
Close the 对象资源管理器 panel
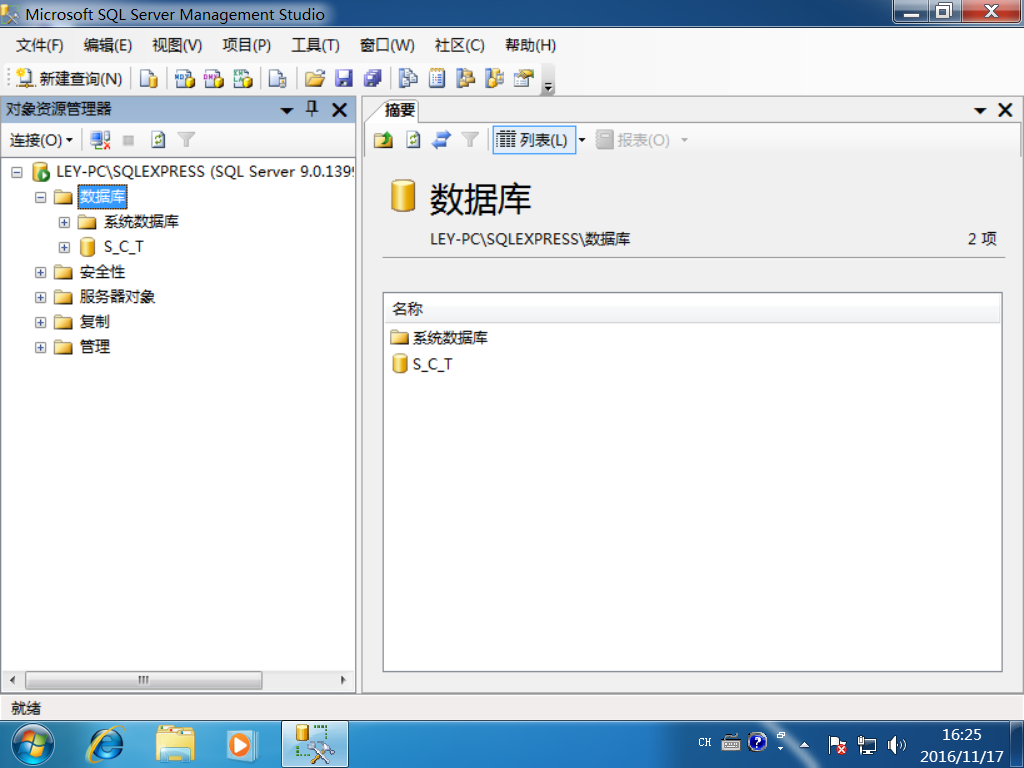[340, 110]
